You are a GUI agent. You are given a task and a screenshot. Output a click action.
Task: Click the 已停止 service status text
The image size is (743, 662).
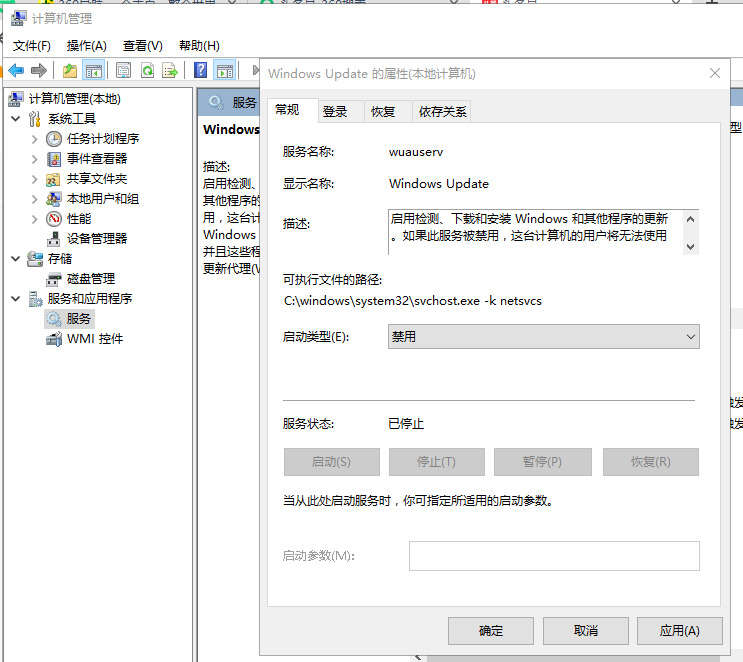point(406,423)
